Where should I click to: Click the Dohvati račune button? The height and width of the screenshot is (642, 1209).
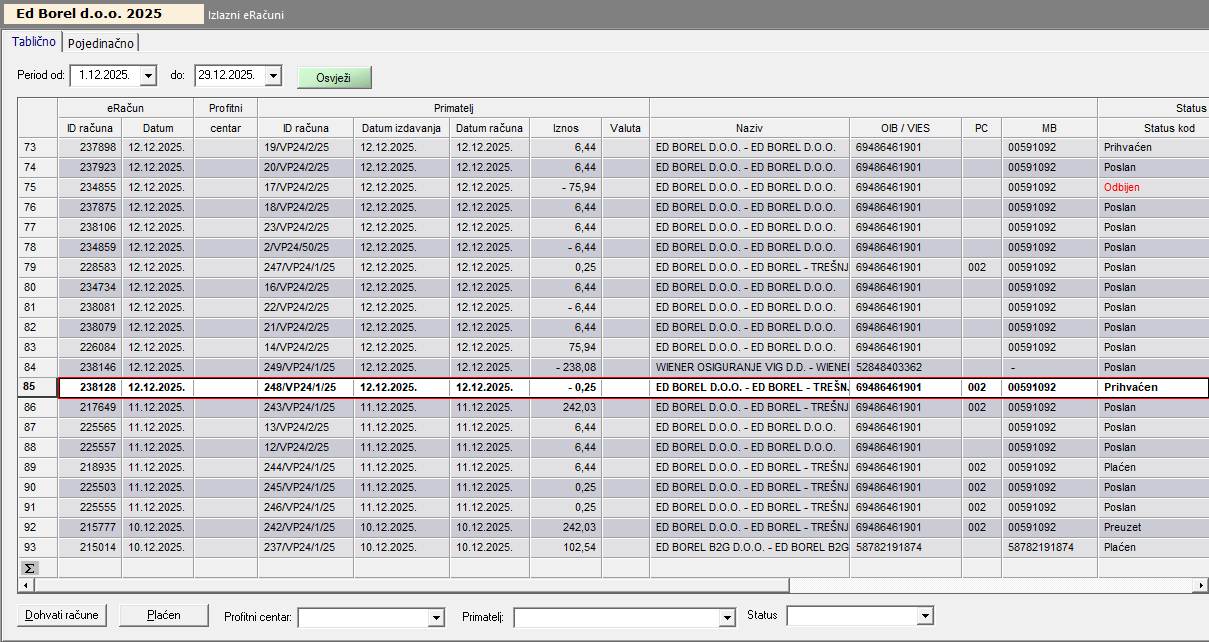point(63,615)
